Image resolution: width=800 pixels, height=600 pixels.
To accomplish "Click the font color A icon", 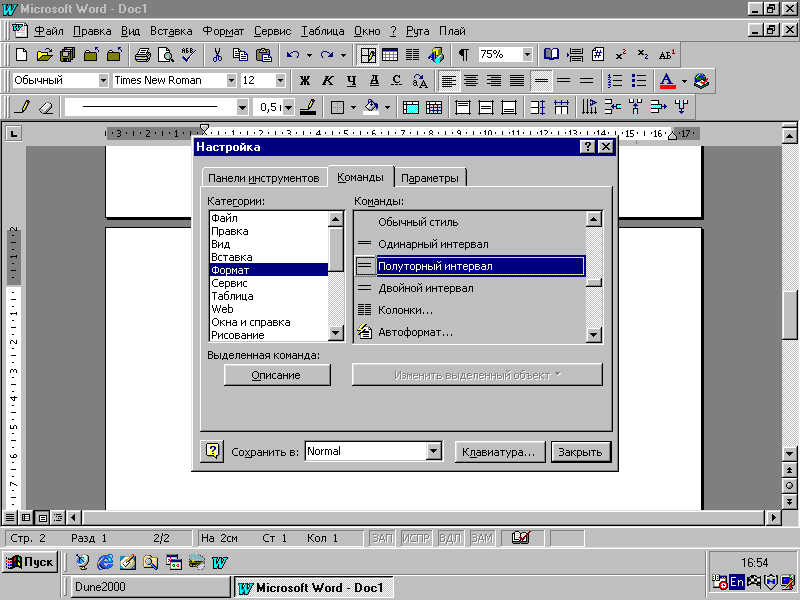I will click(x=667, y=80).
